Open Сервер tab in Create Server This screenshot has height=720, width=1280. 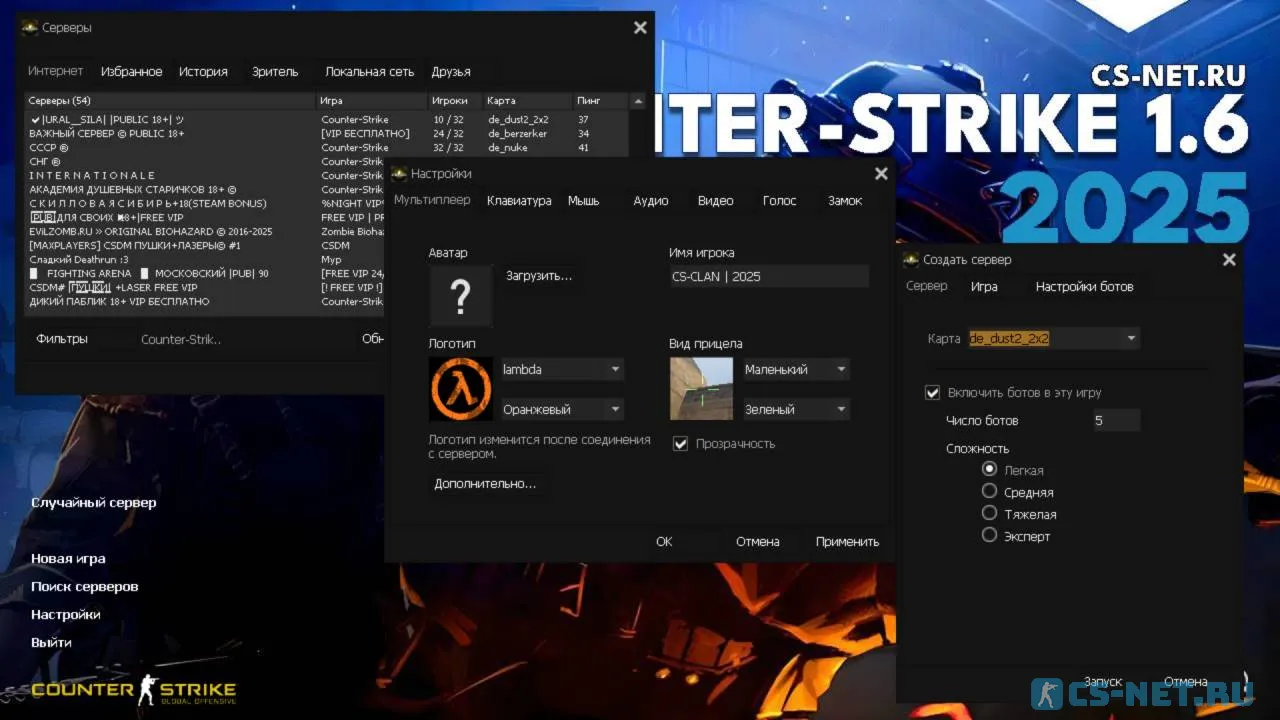pos(927,287)
